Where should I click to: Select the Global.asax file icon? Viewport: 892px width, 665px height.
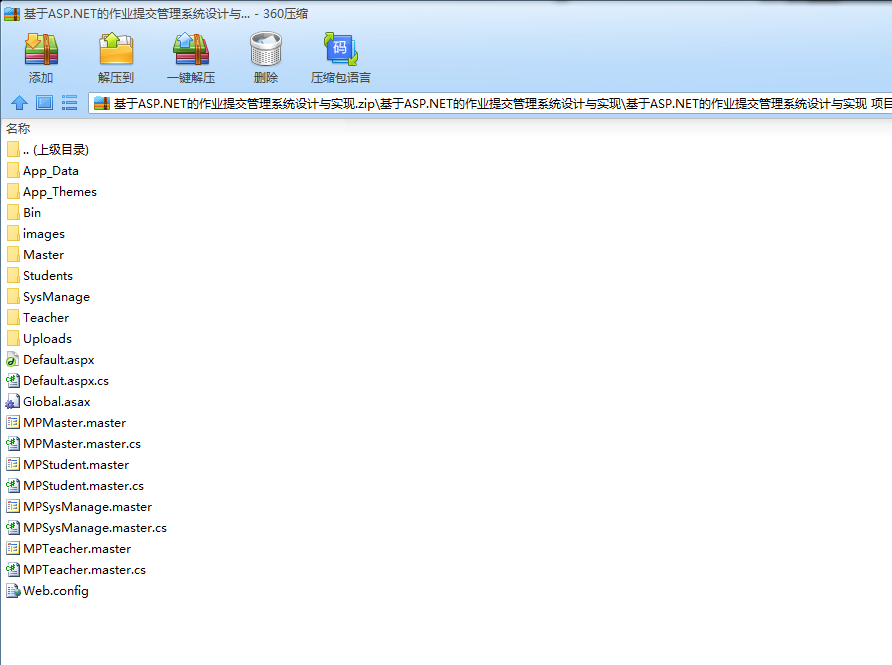point(13,402)
